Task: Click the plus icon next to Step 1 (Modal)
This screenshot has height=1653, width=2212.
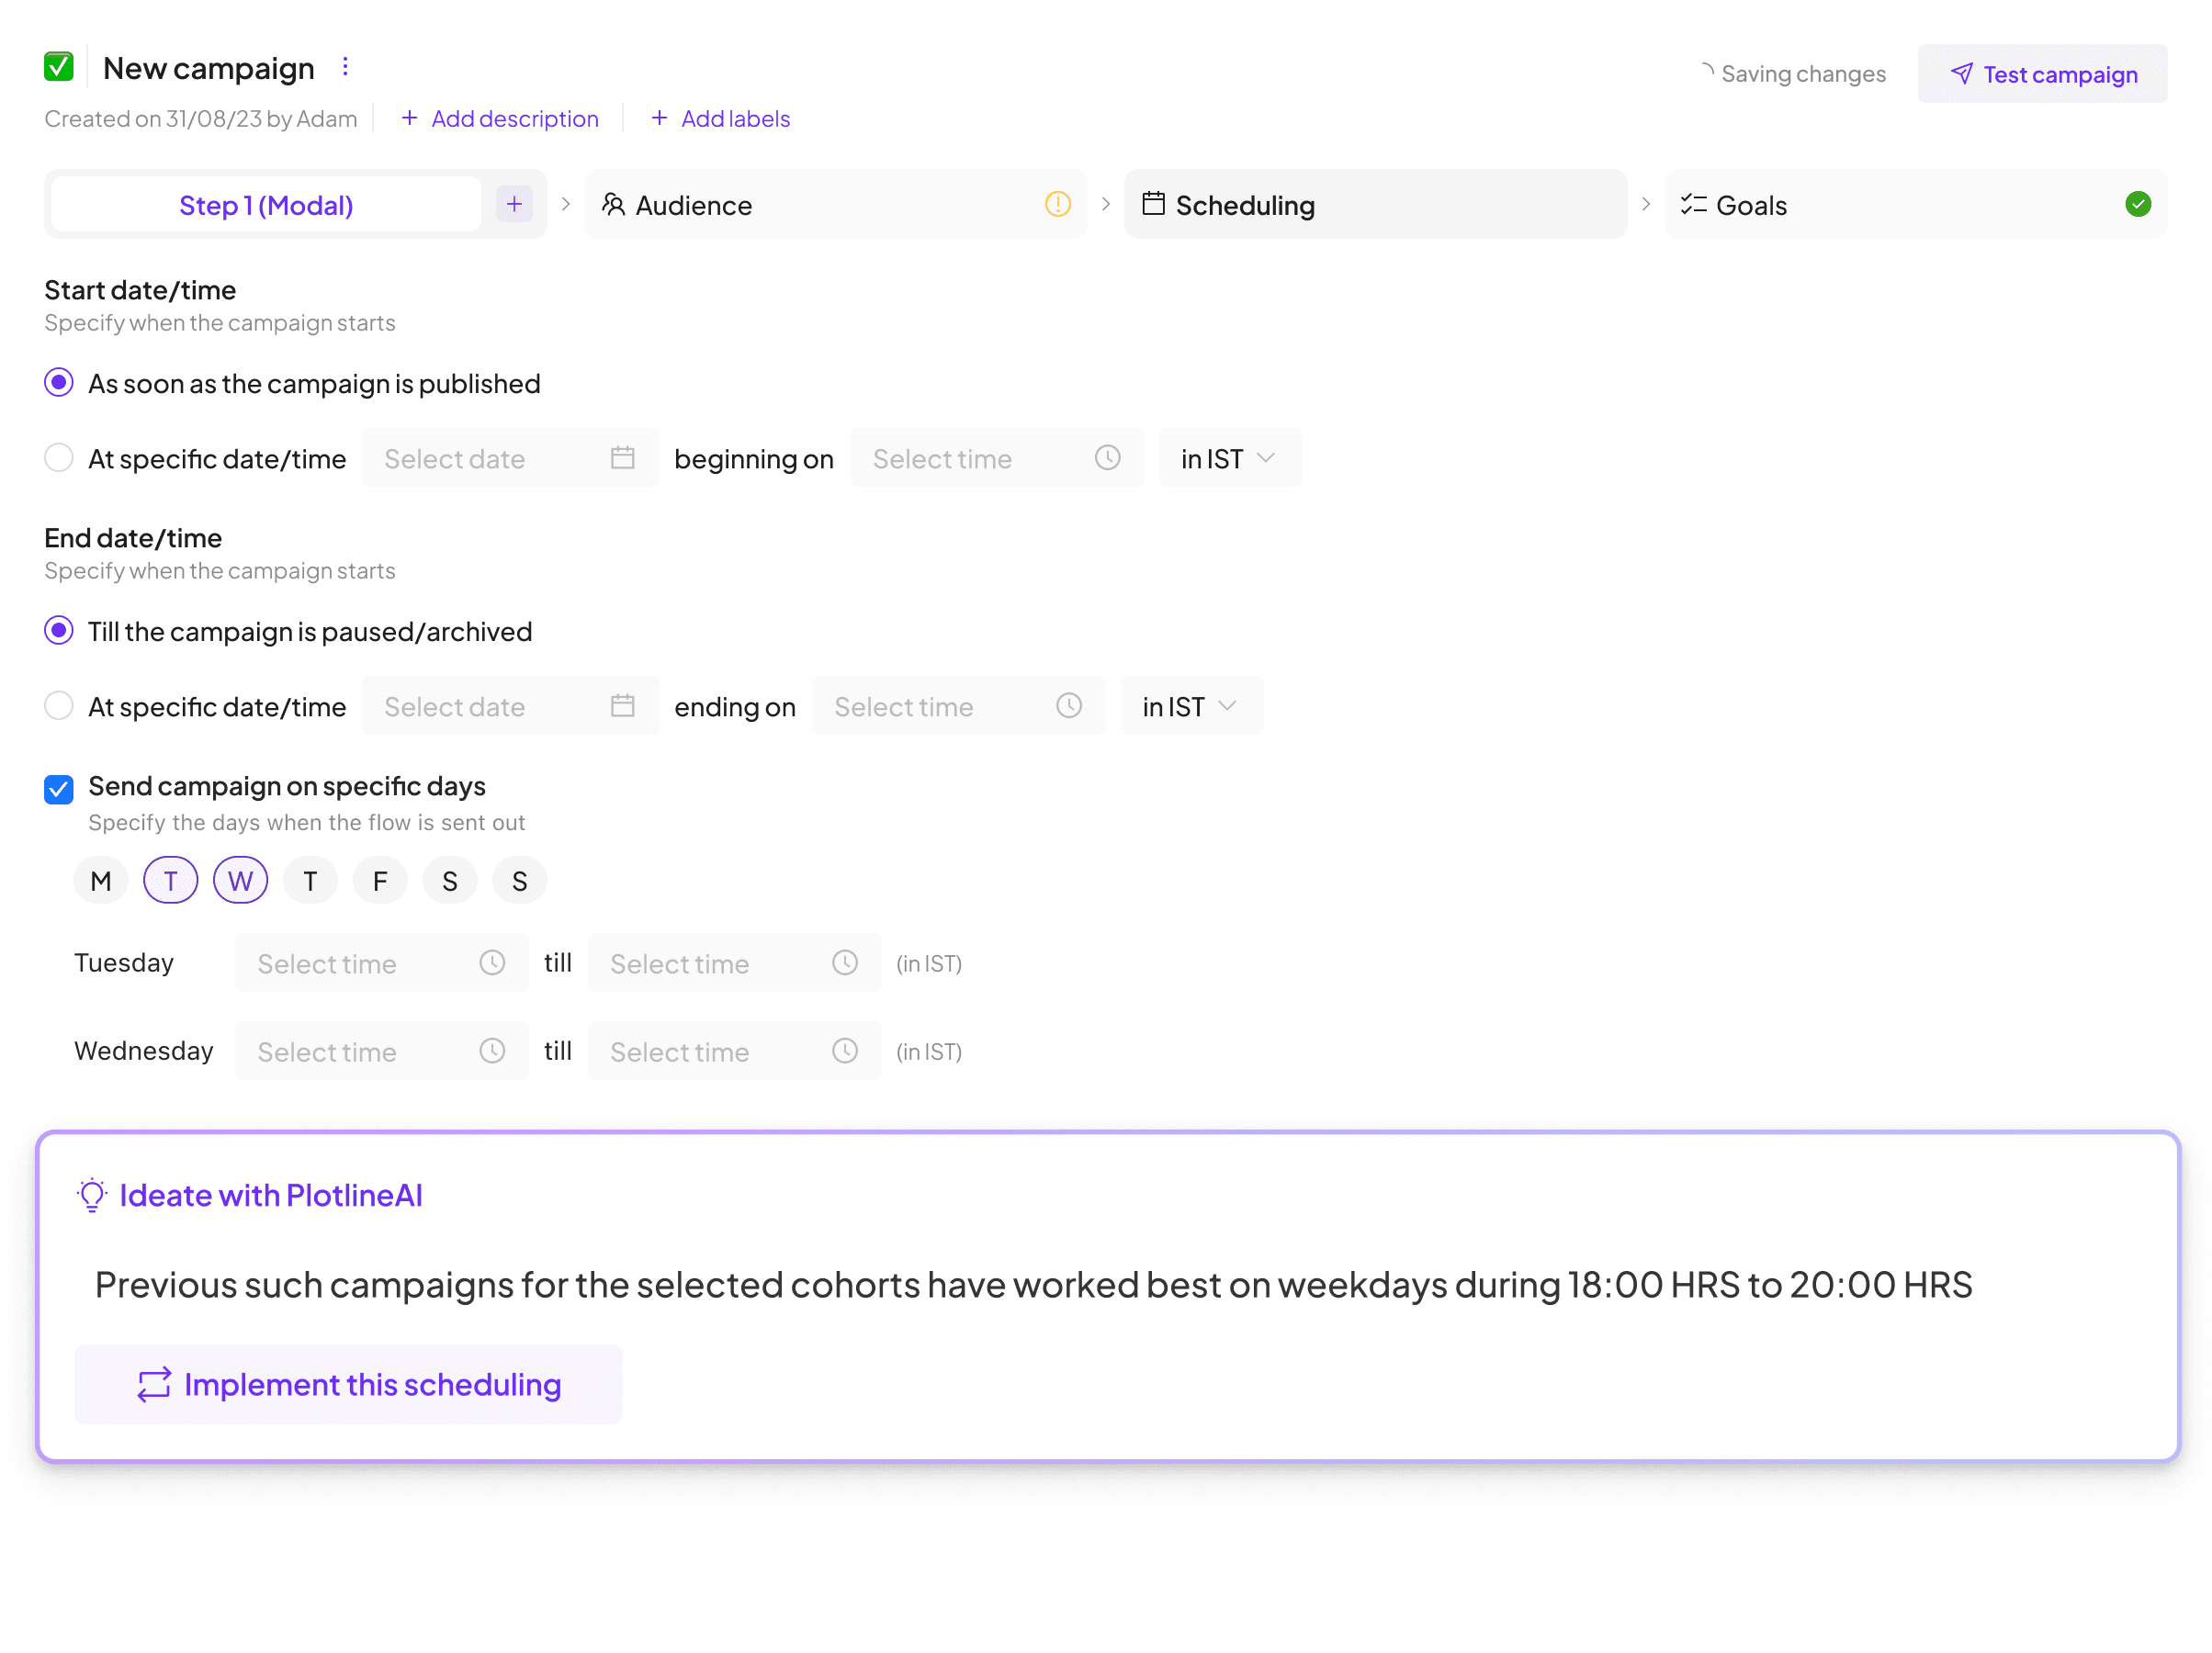Action: click(x=514, y=205)
